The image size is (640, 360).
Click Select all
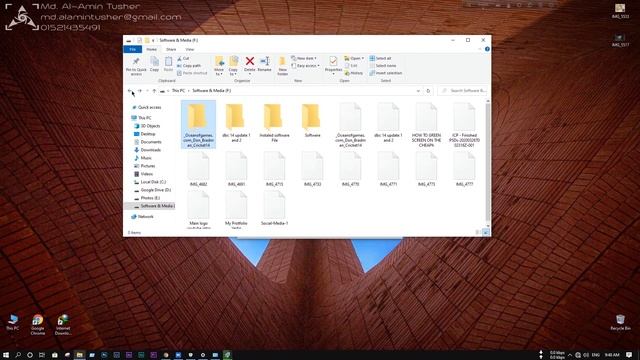[x=380, y=58]
